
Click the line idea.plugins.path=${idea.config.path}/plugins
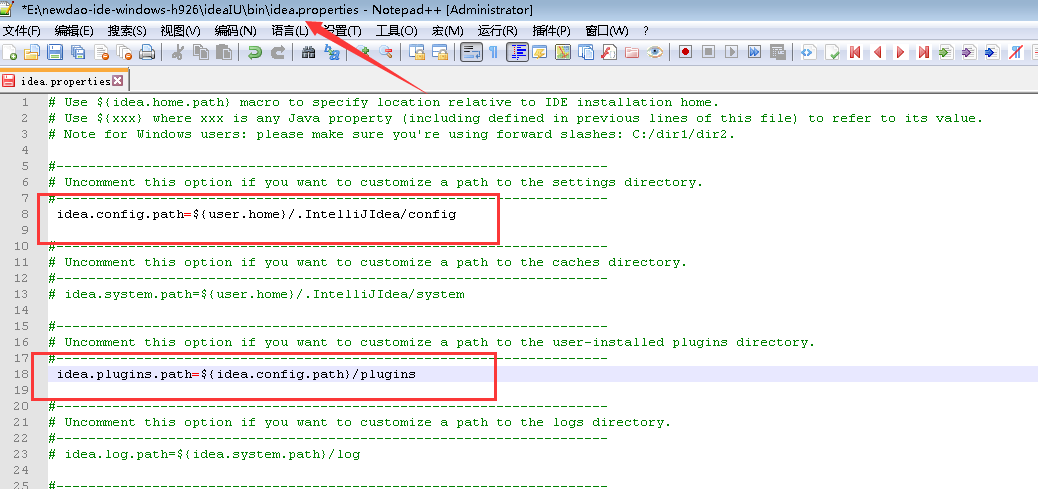[x=236, y=374]
